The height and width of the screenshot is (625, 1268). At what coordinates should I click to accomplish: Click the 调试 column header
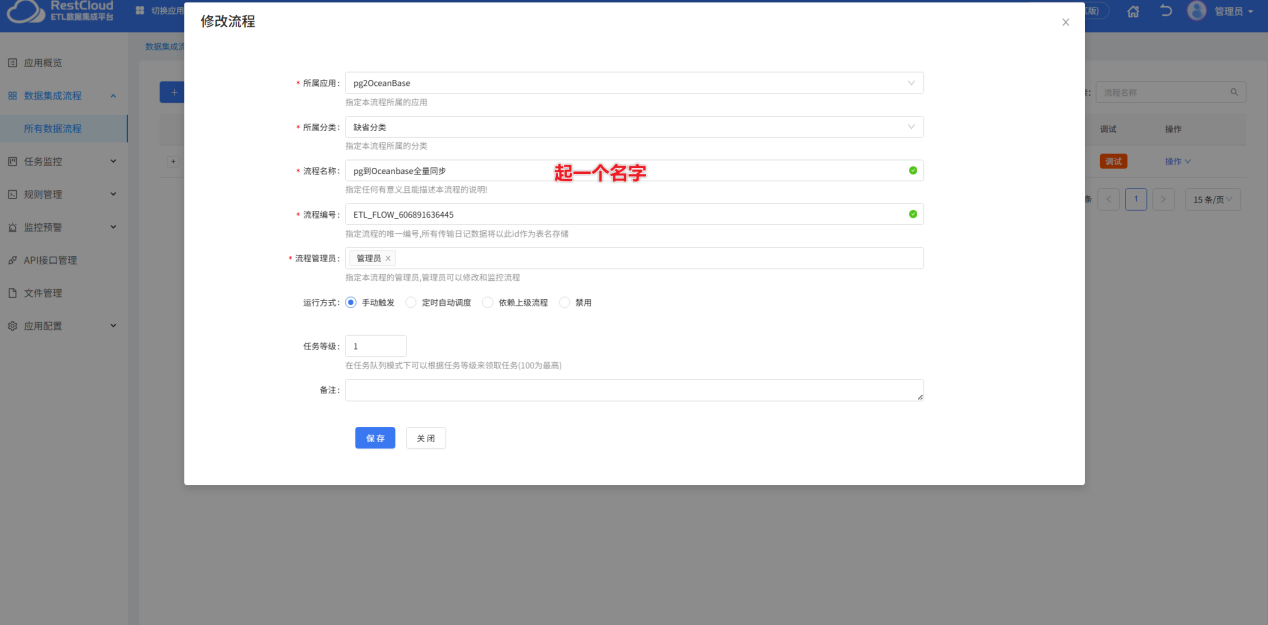pyautogui.click(x=1108, y=129)
